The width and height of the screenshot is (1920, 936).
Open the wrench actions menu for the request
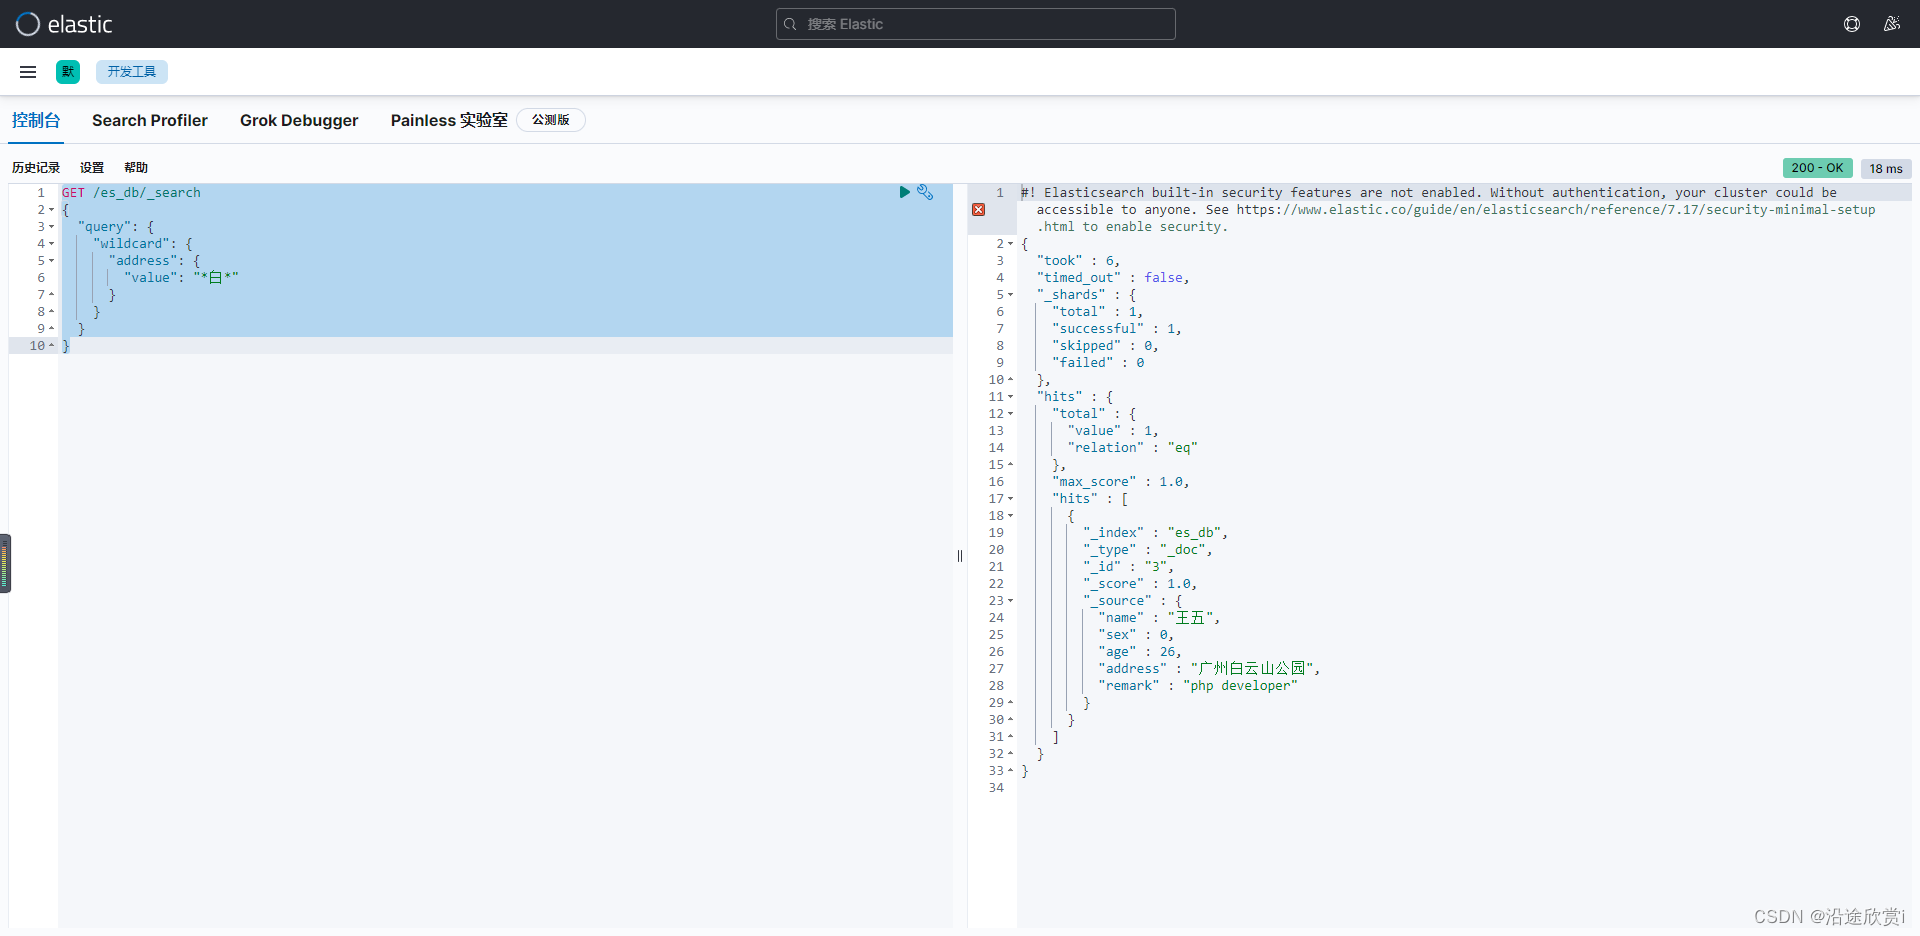[925, 192]
